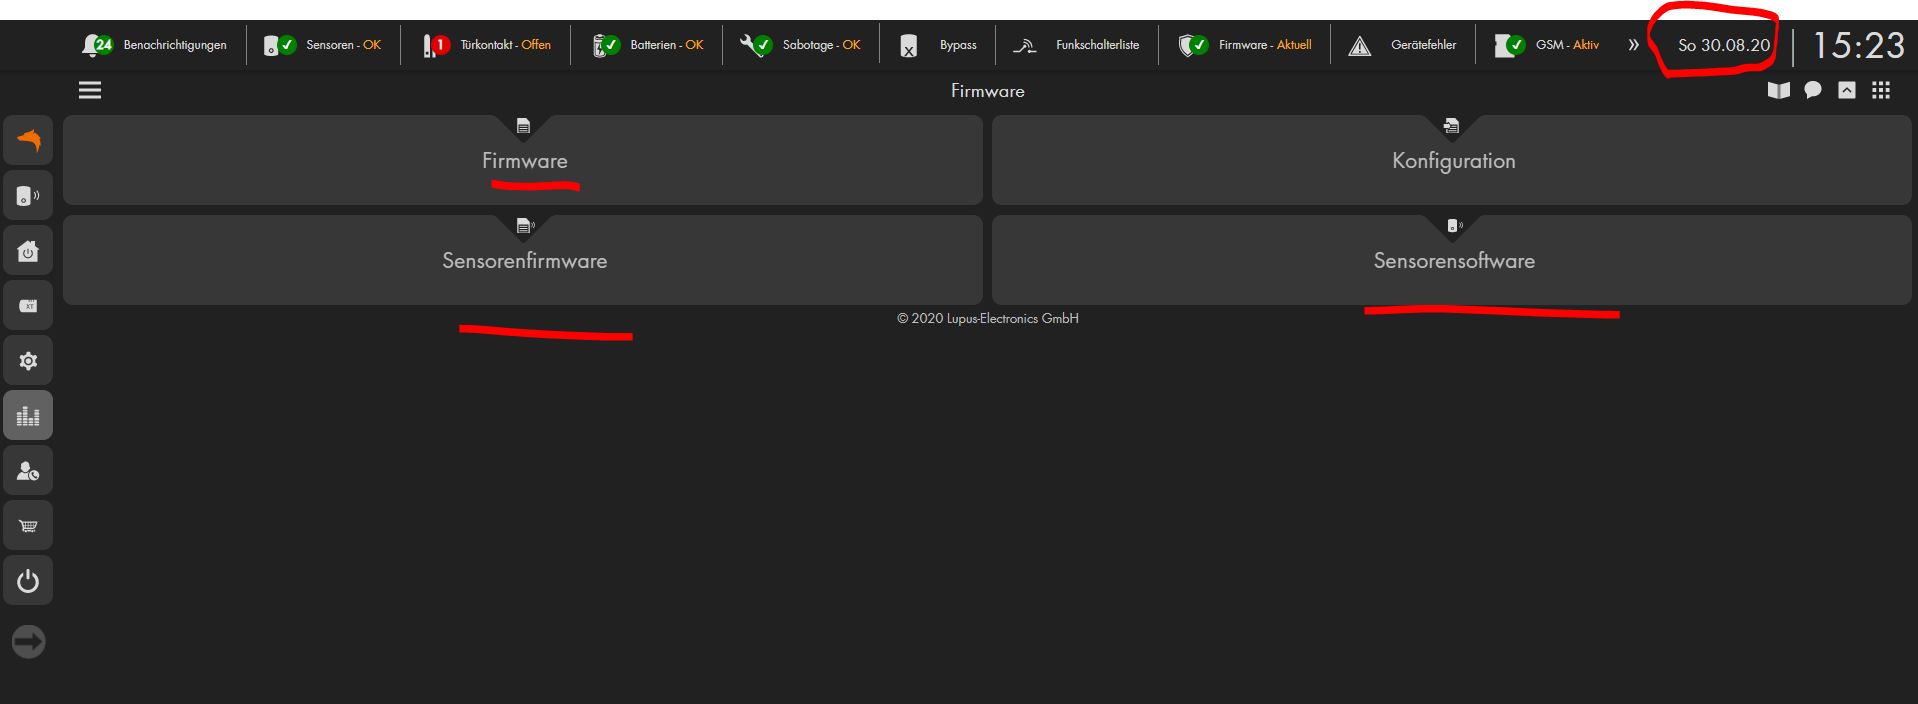
Task: Click the power icon in left sidebar
Action: (28, 581)
